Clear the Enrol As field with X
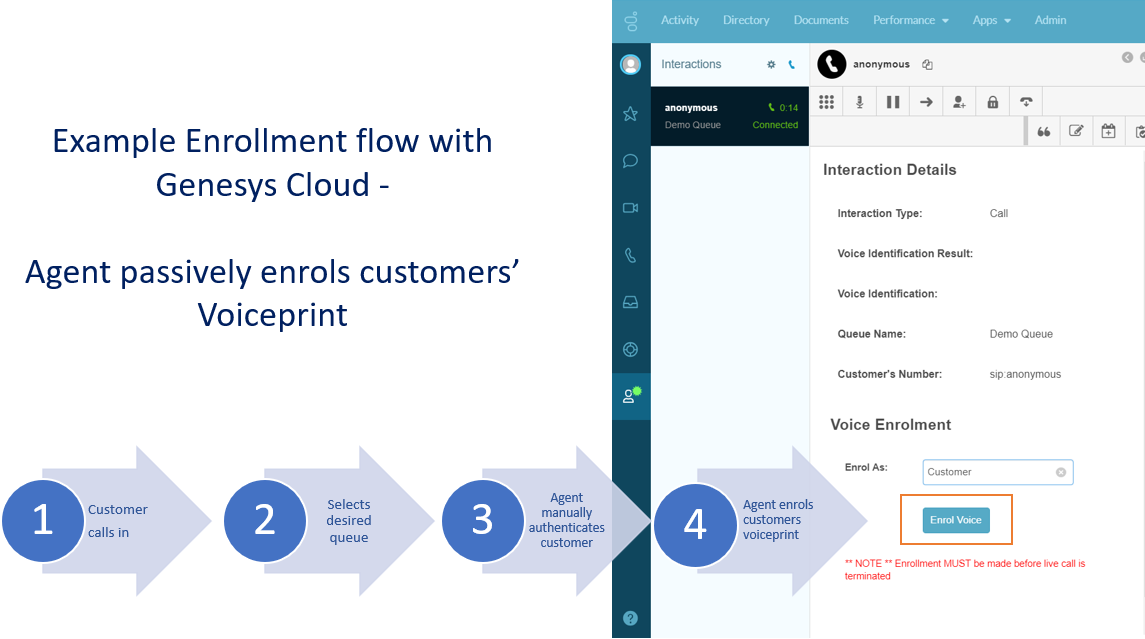The height and width of the screenshot is (639, 1145). pyautogui.click(x=1061, y=472)
